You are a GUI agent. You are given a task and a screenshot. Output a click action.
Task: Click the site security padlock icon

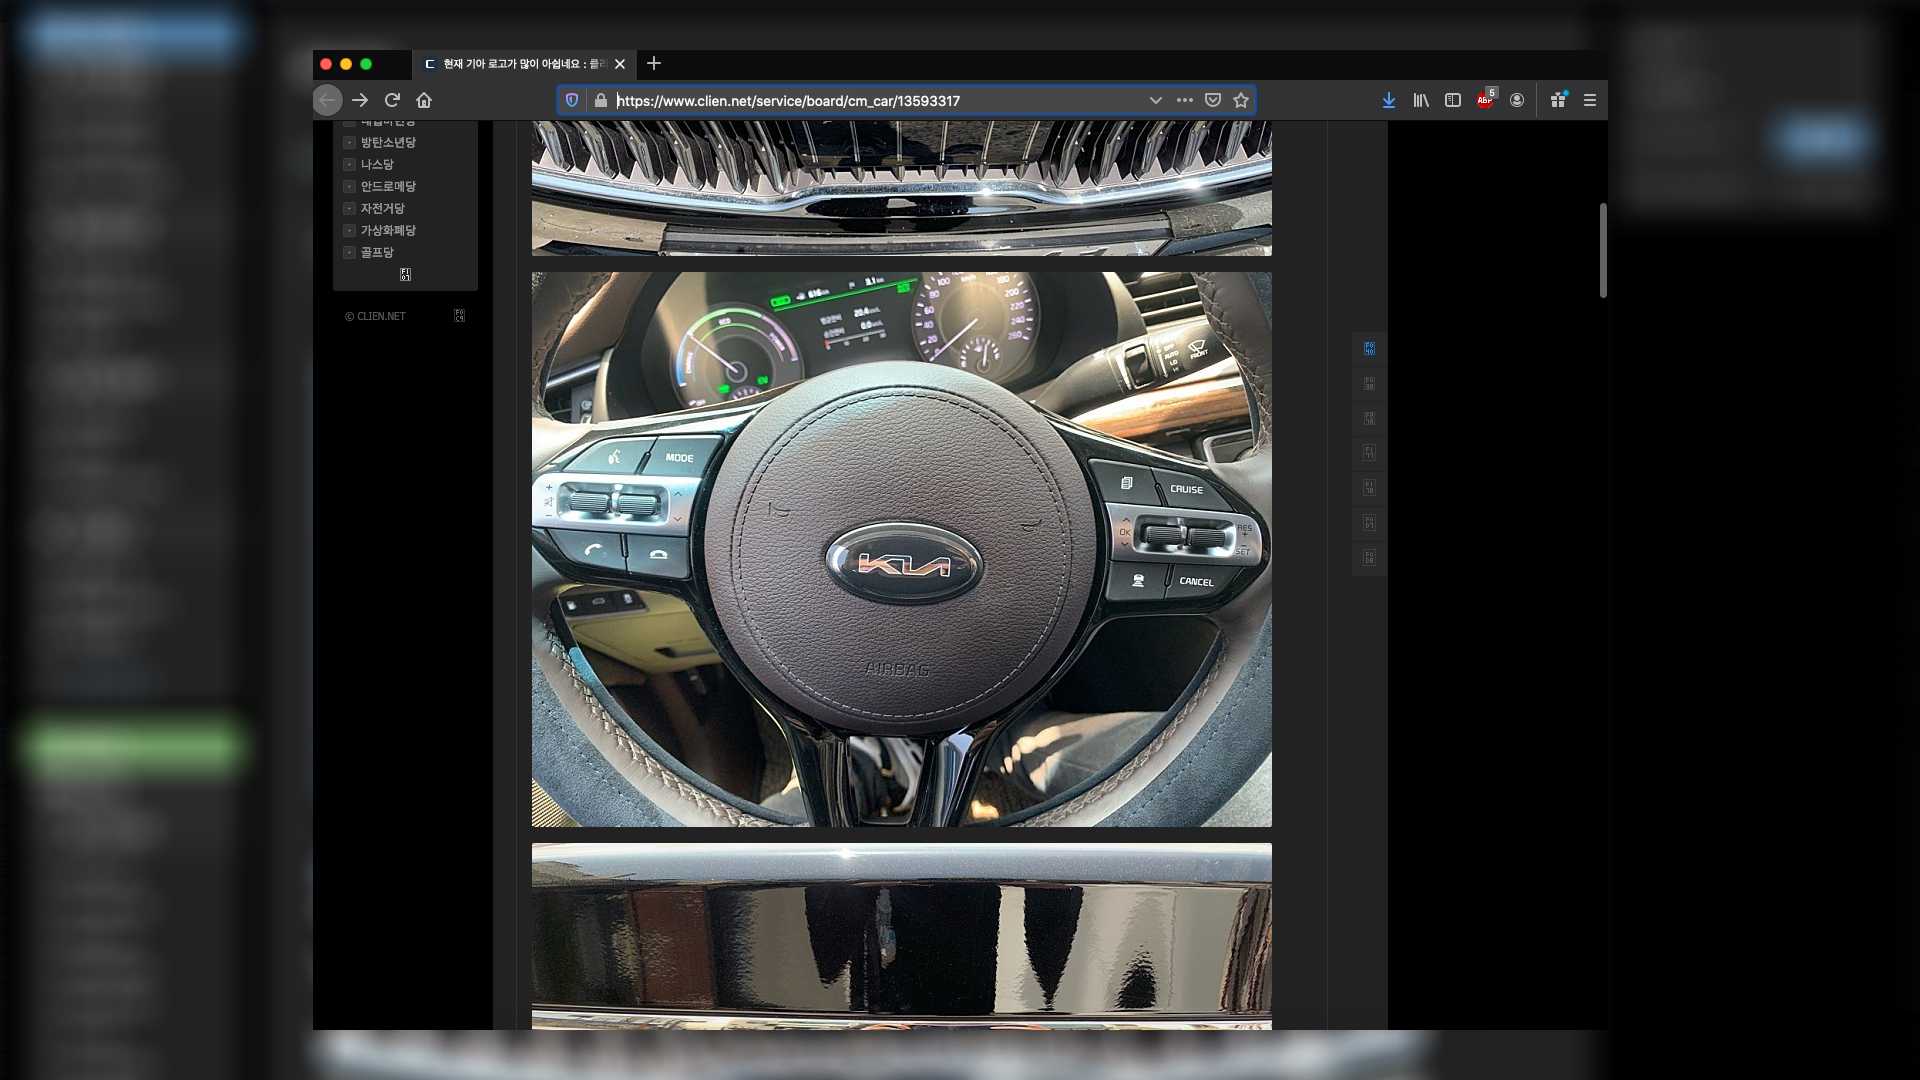pyautogui.click(x=600, y=100)
